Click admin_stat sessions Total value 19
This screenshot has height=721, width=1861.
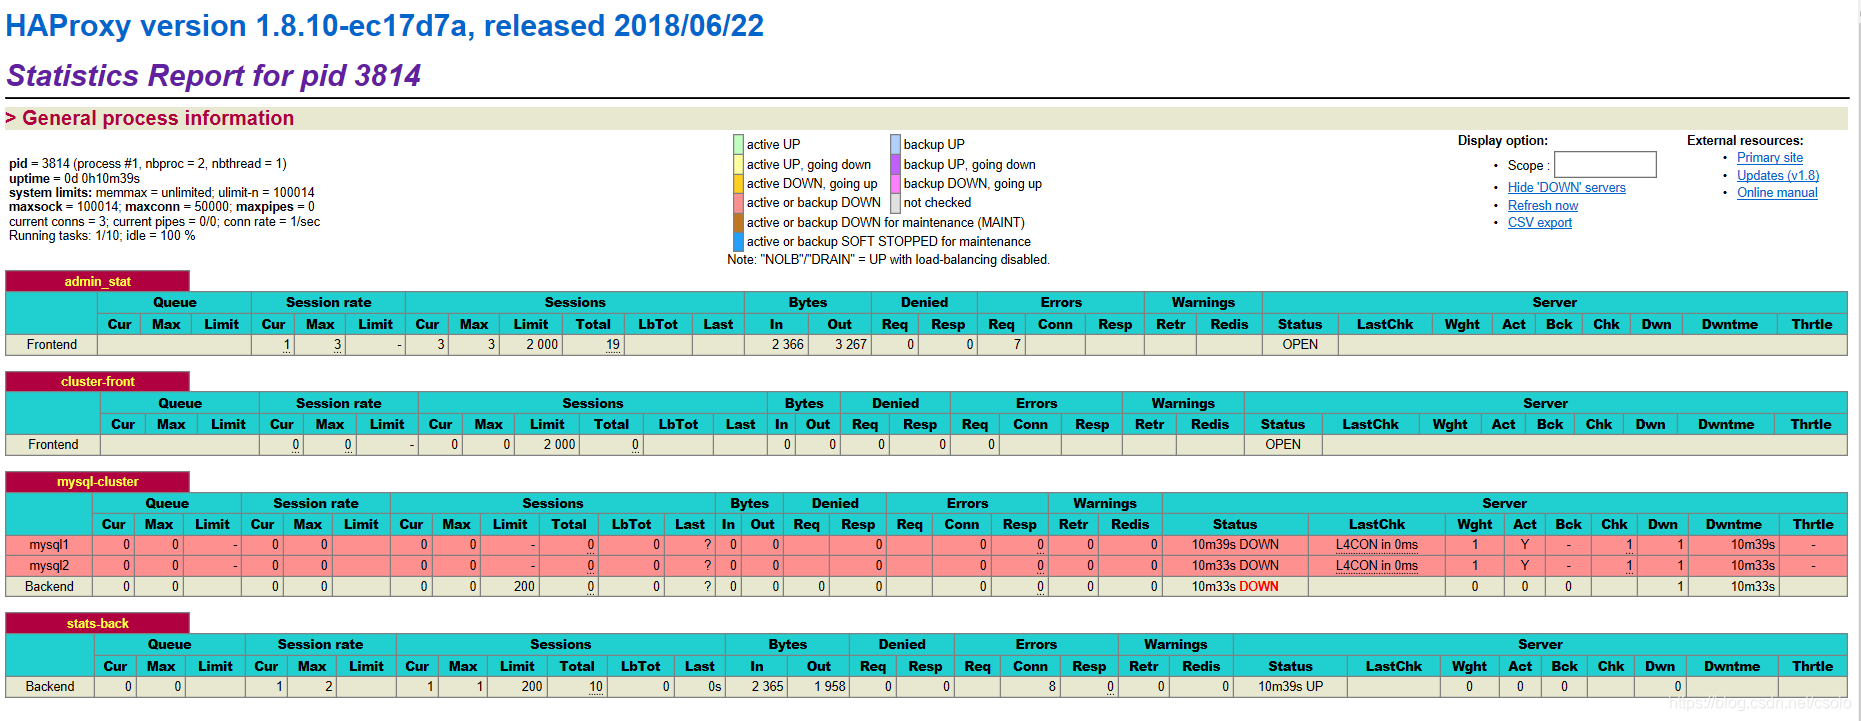[x=613, y=344]
